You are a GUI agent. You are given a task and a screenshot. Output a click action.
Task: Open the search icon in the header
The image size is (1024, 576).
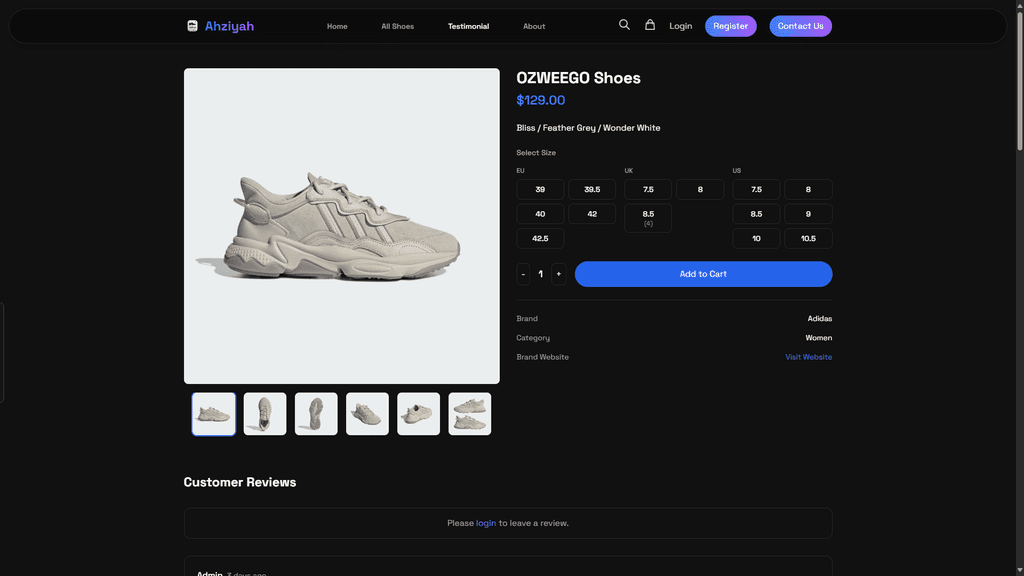point(624,25)
